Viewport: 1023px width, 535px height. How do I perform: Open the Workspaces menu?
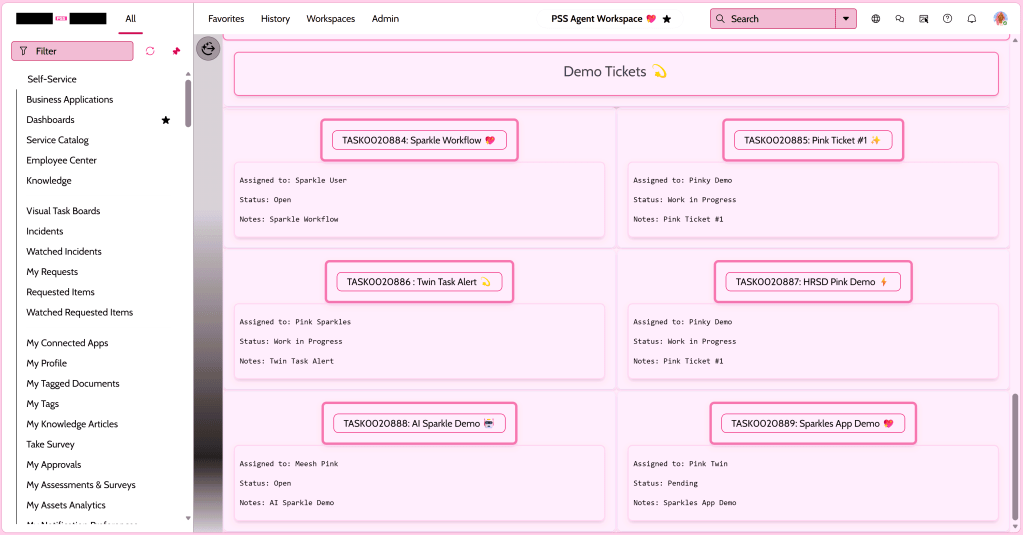pyautogui.click(x=330, y=19)
